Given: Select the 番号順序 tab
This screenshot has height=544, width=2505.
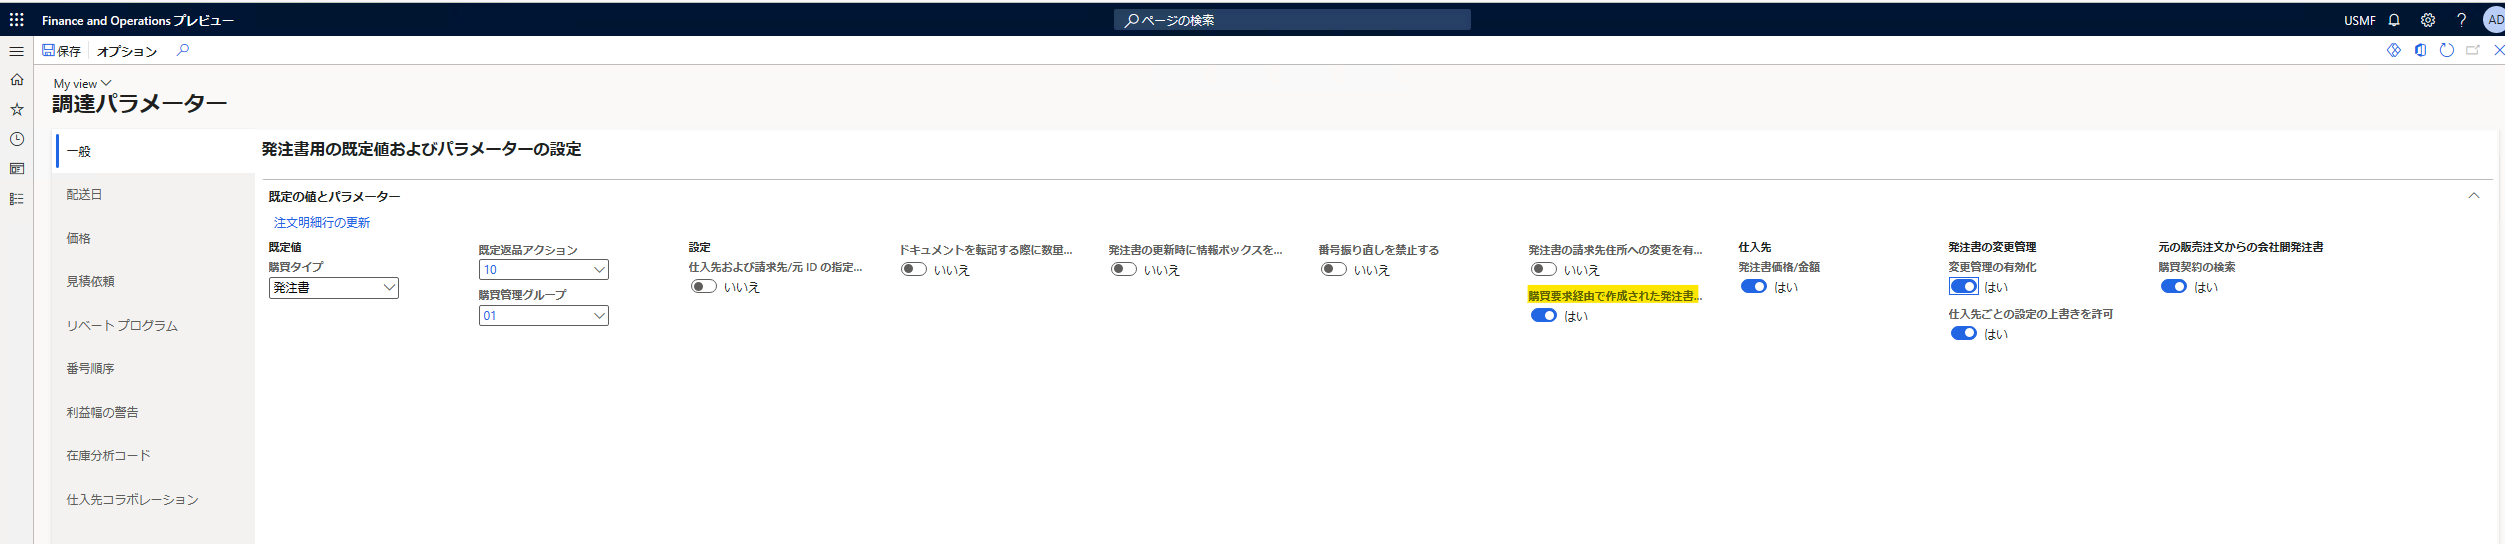Looking at the screenshot, I should point(91,368).
